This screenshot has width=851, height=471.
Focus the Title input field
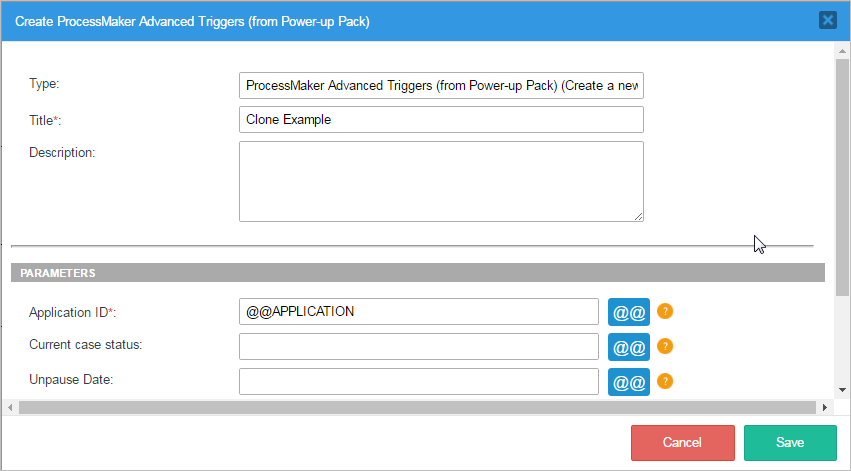pyautogui.click(x=441, y=120)
